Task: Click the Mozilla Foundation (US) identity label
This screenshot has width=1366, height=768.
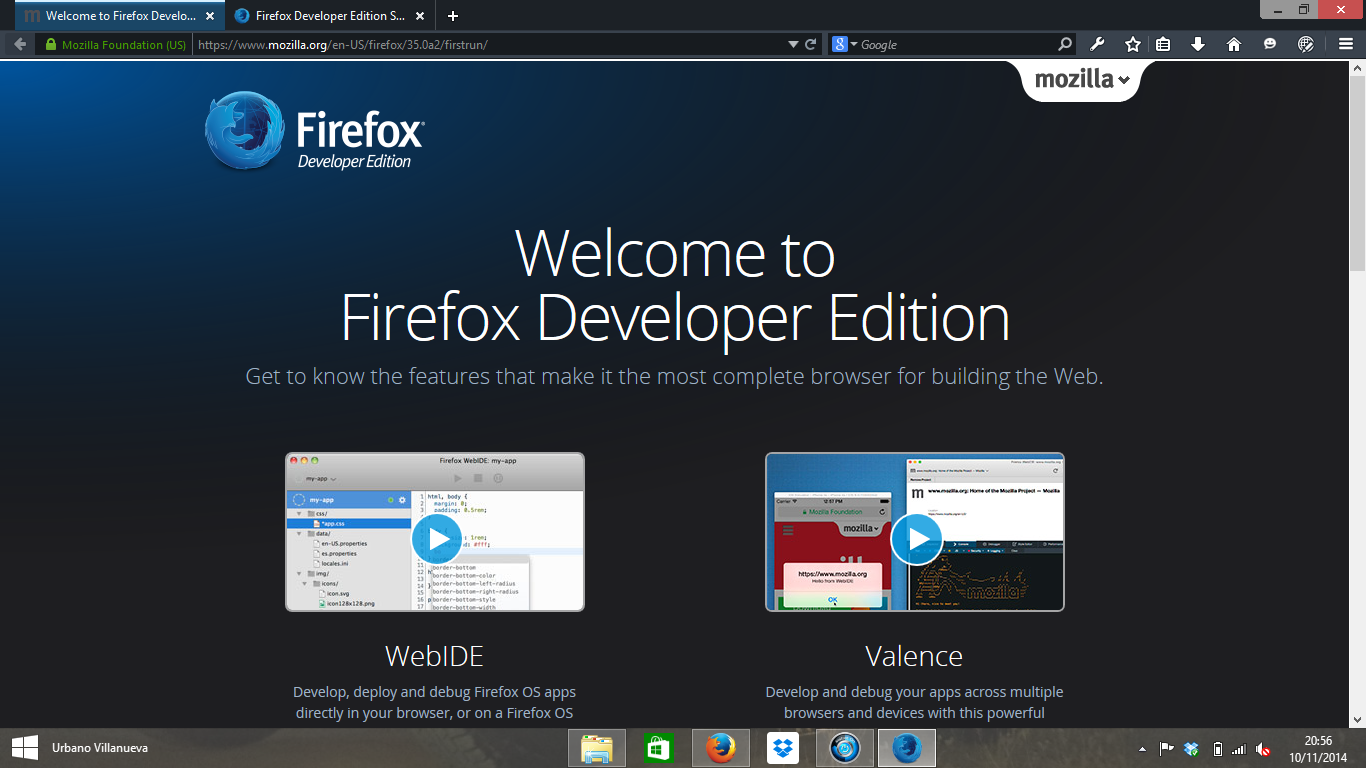Action: [x=124, y=45]
